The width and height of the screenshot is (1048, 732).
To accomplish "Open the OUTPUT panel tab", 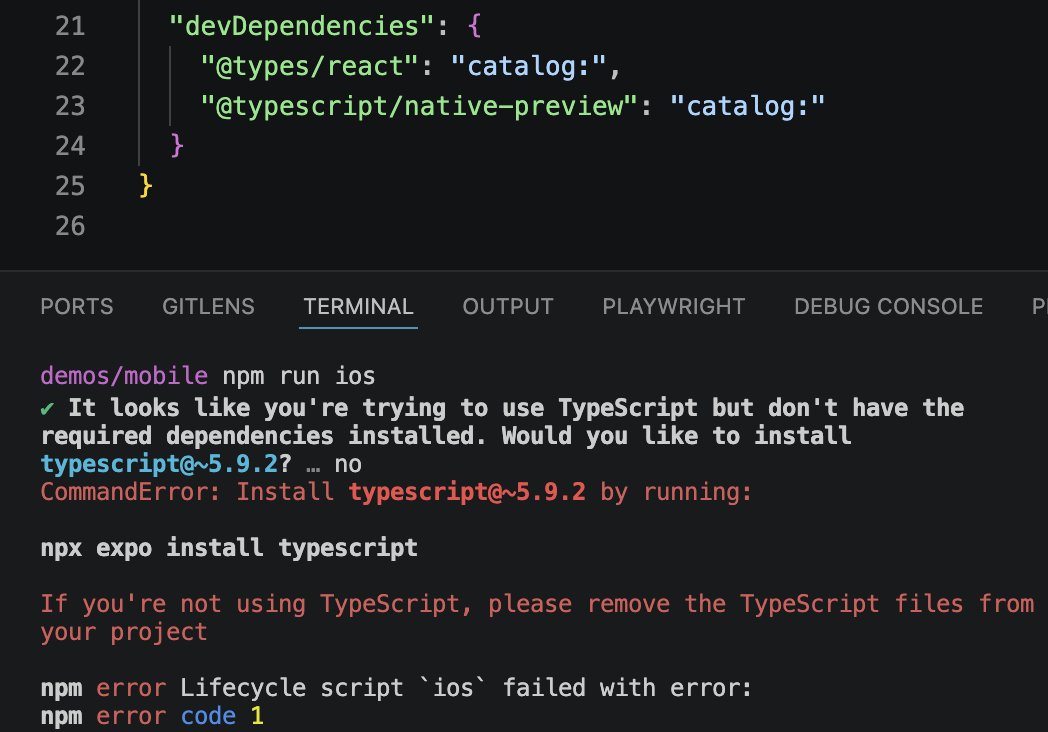I will coord(508,306).
